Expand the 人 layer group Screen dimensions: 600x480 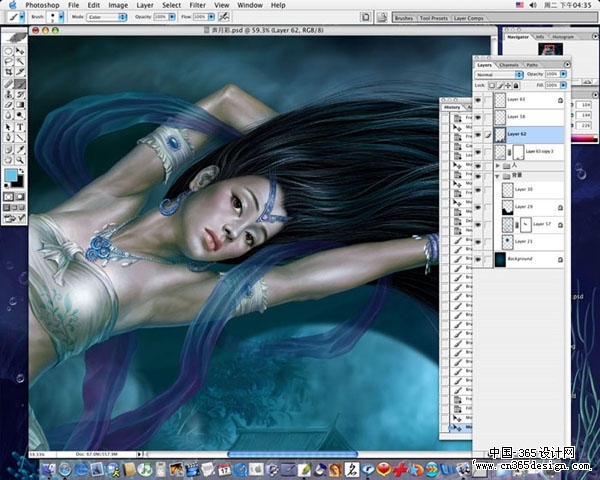[498, 166]
